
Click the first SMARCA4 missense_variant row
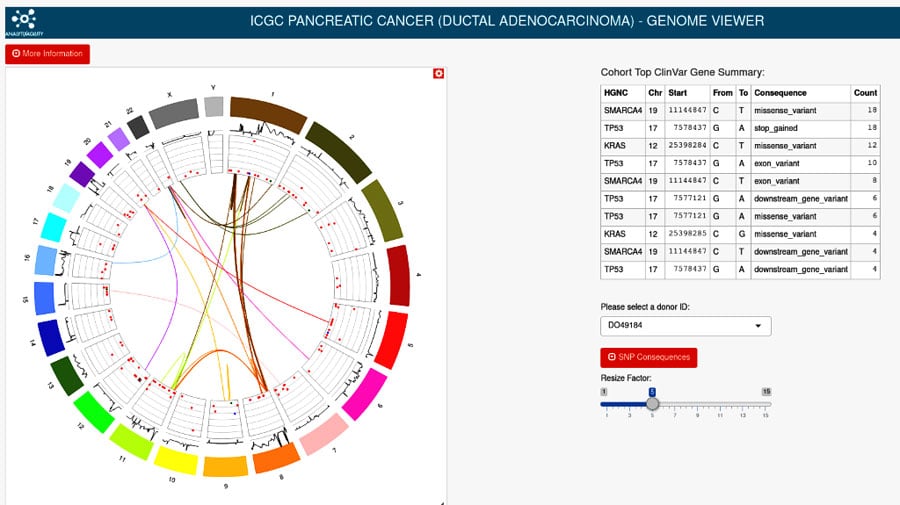[x=740, y=110]
